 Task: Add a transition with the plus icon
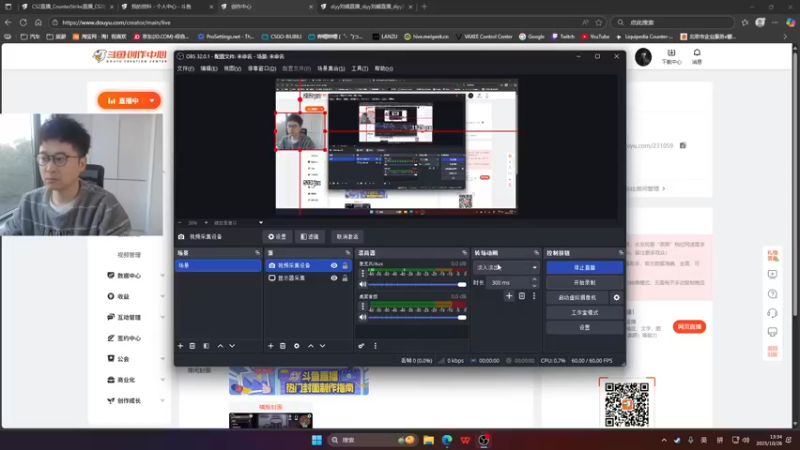[x=509, y=296]
